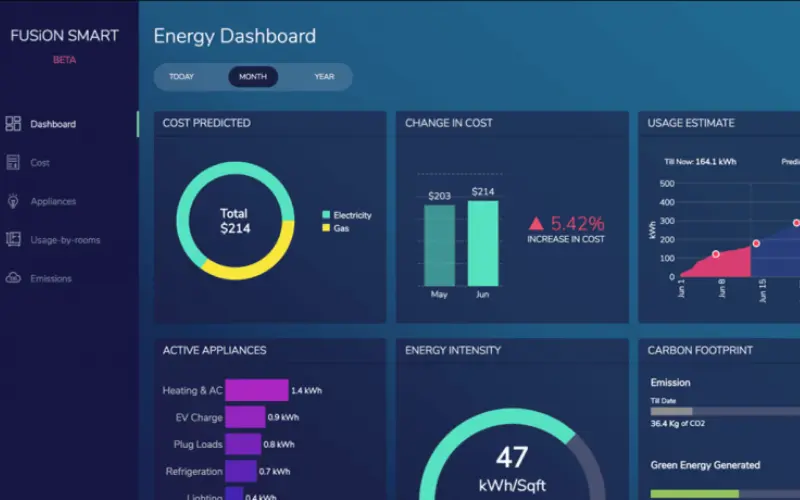Click the EV Charge usage bar
800x500 pixels.
point(245,417)
